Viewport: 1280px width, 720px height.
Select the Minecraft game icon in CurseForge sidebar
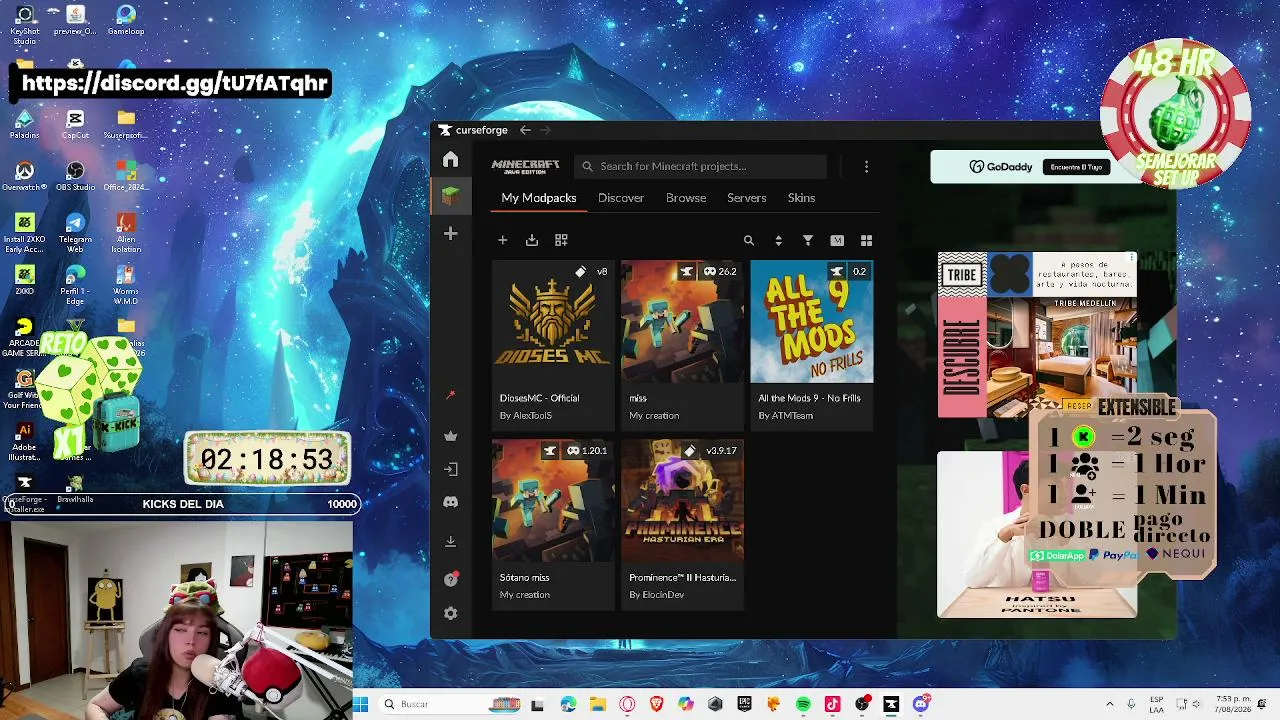450,197
